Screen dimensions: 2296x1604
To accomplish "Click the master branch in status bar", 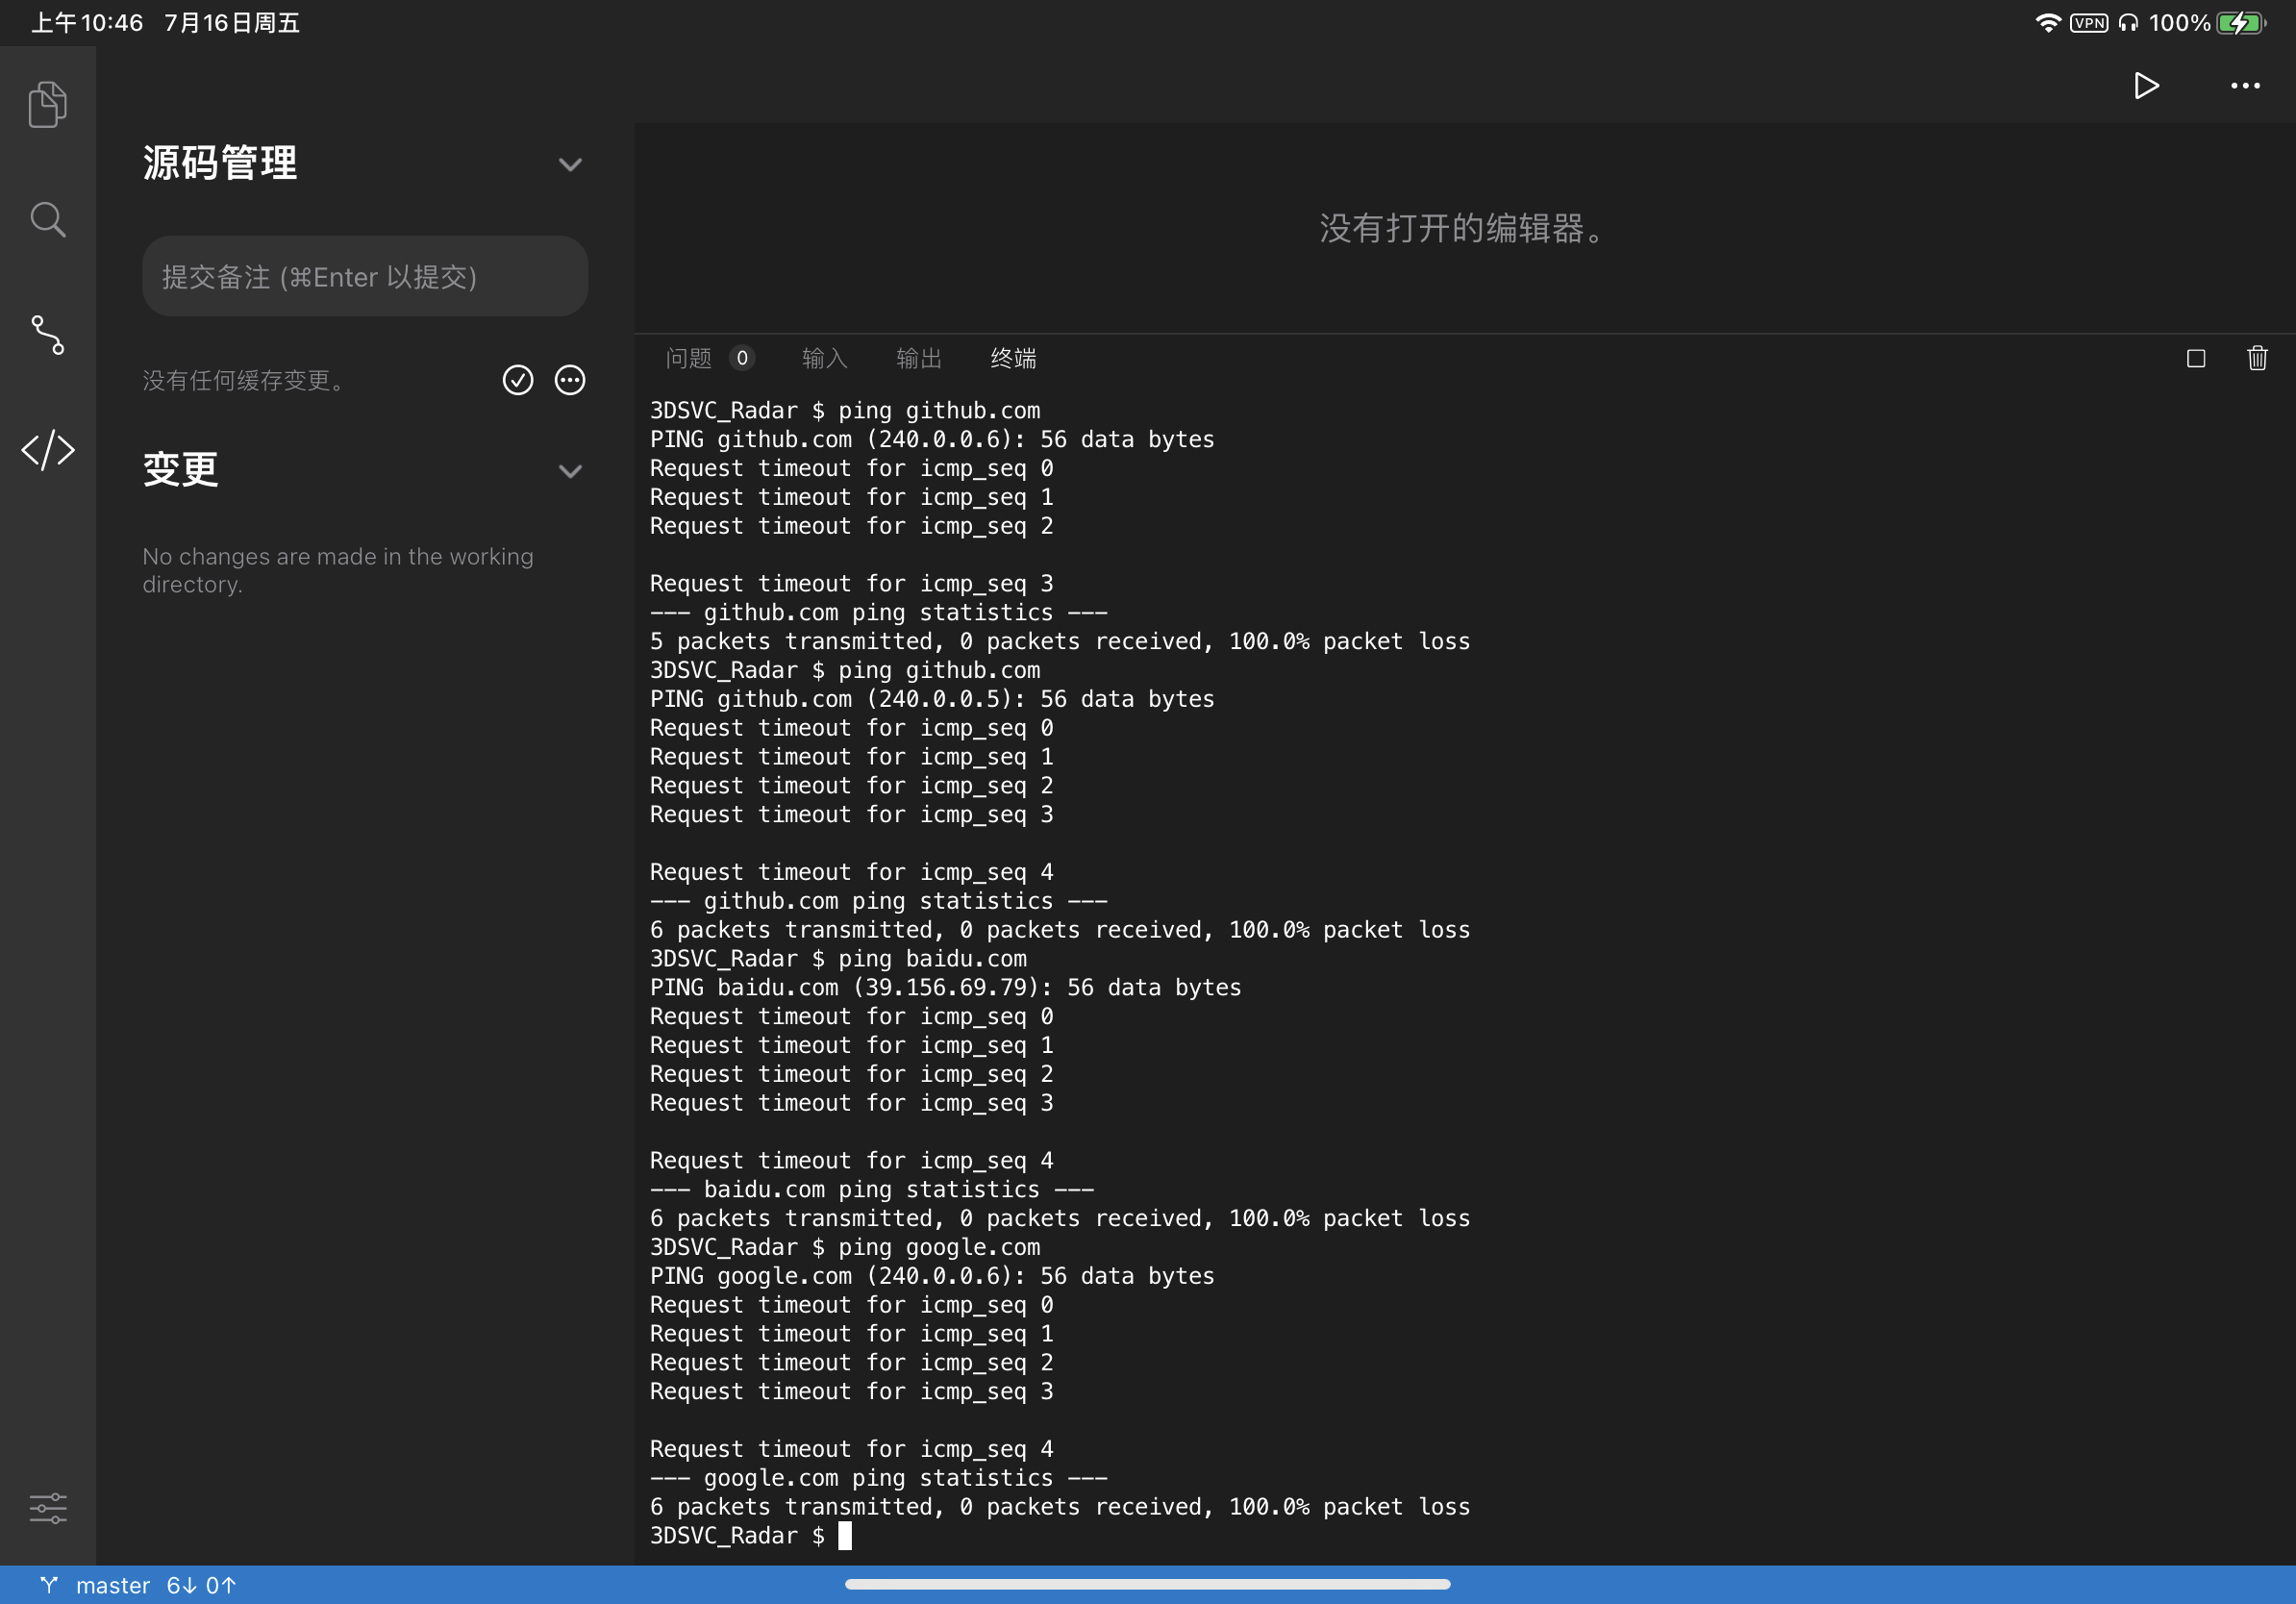I will pyautogui.click(x=113, y=1585).
